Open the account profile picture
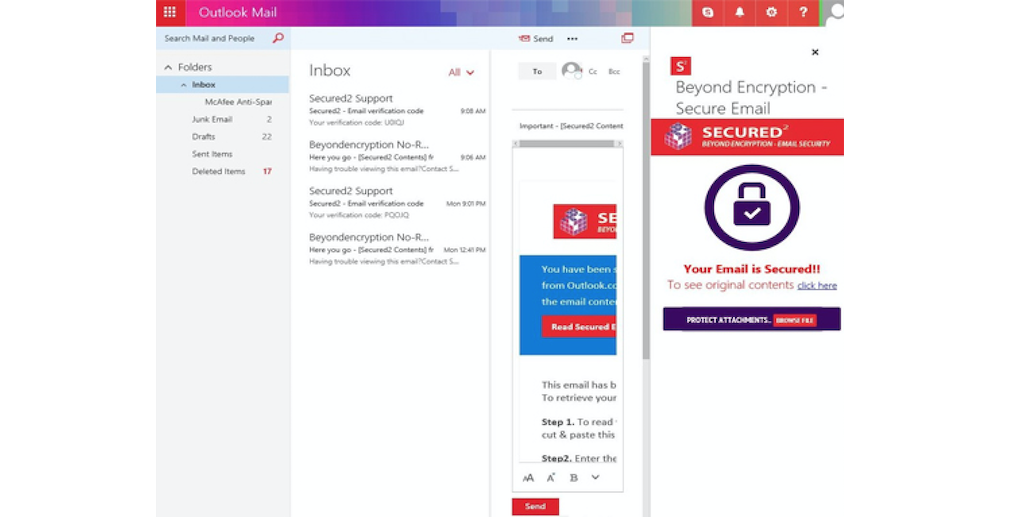1024x517 pixels. [x=833, y=12]
